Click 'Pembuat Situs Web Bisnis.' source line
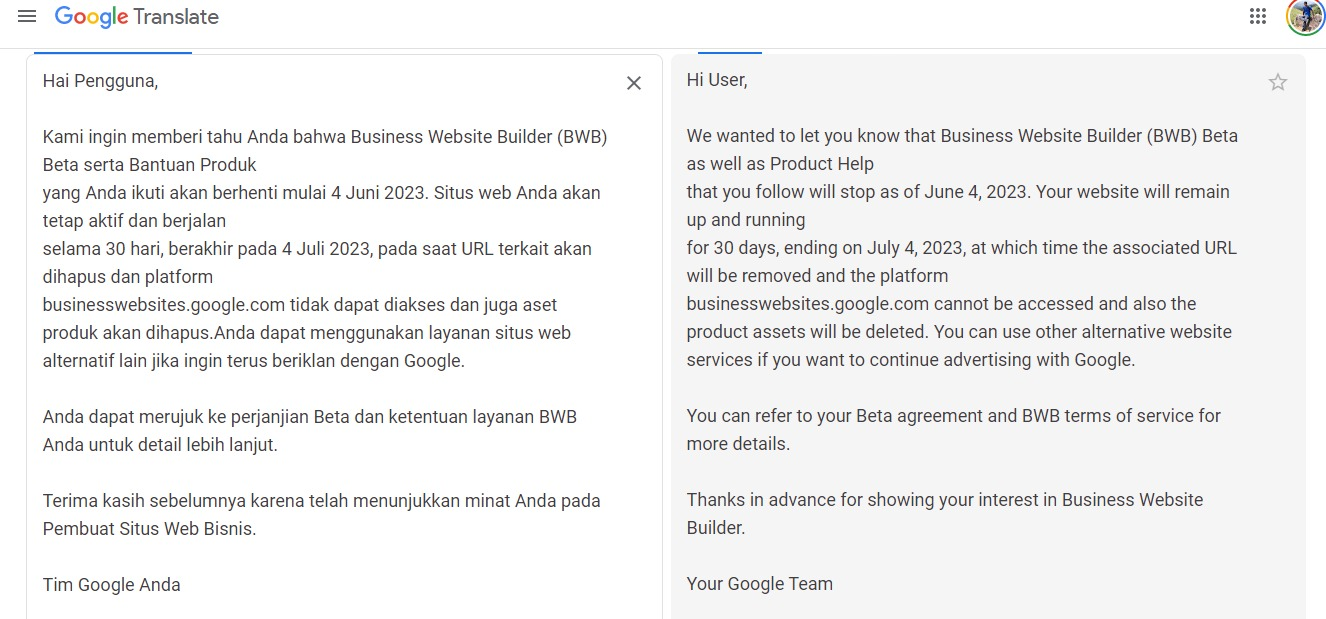1326x619 pixels. pyautogui.click(x=150, y=529)
